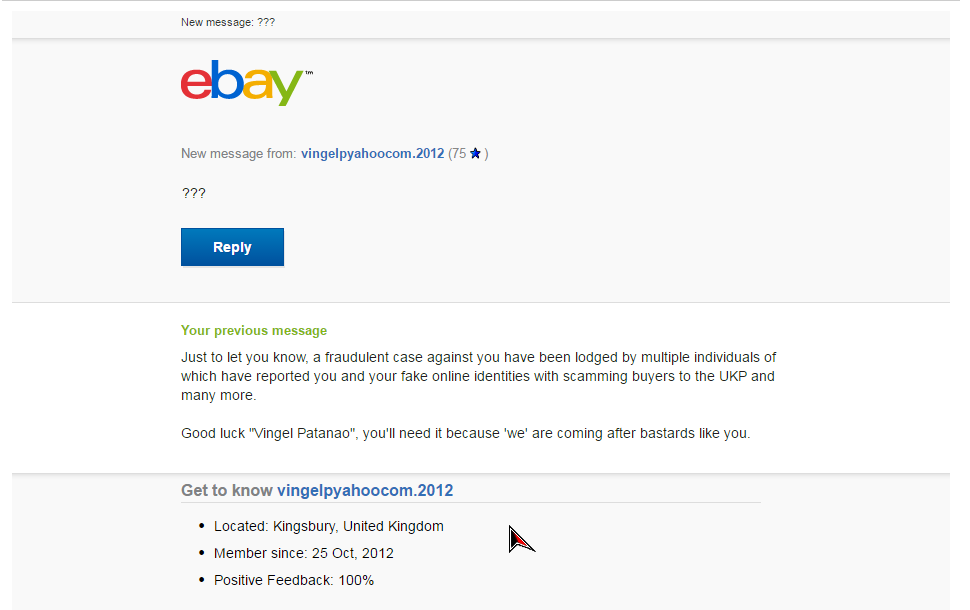
Task: Click the 'Positive Feedback: 100%' item
Action: pos(294,580)
